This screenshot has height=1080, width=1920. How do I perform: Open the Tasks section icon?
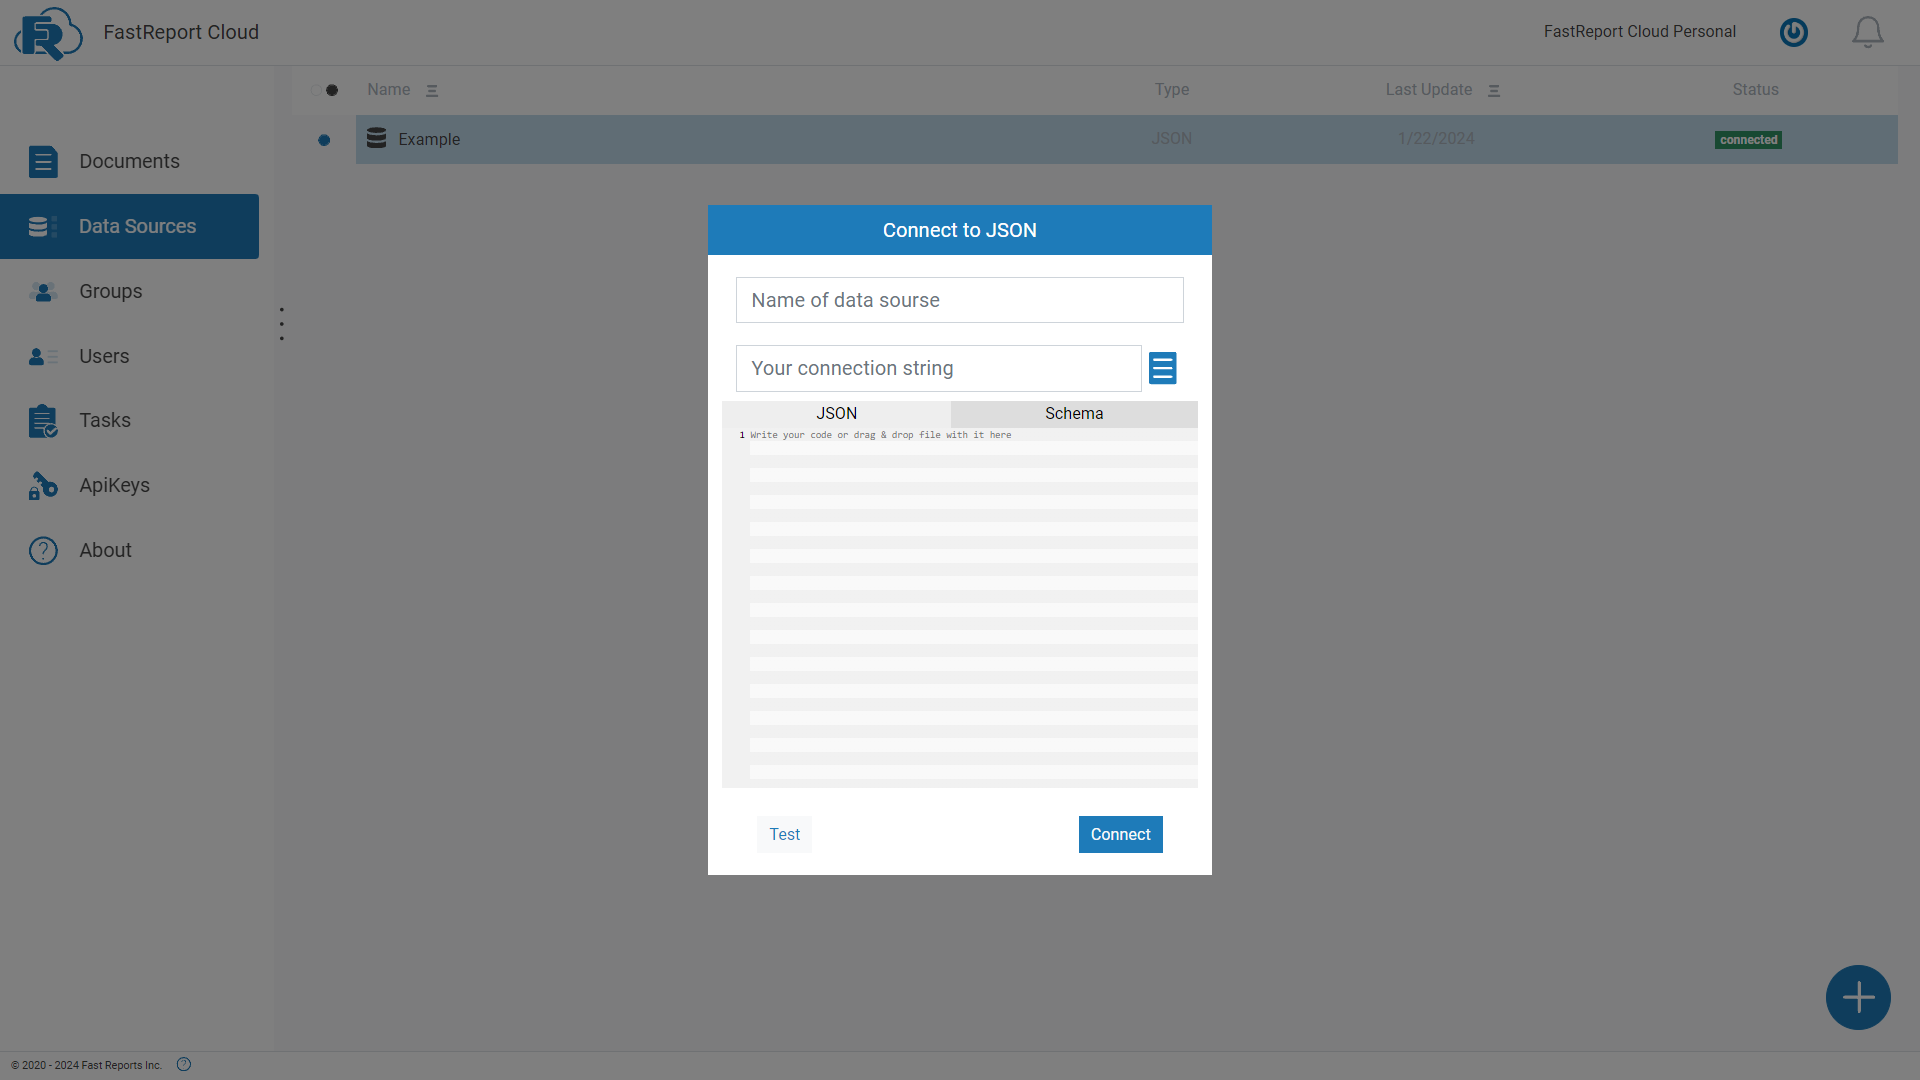click(43, 421)
